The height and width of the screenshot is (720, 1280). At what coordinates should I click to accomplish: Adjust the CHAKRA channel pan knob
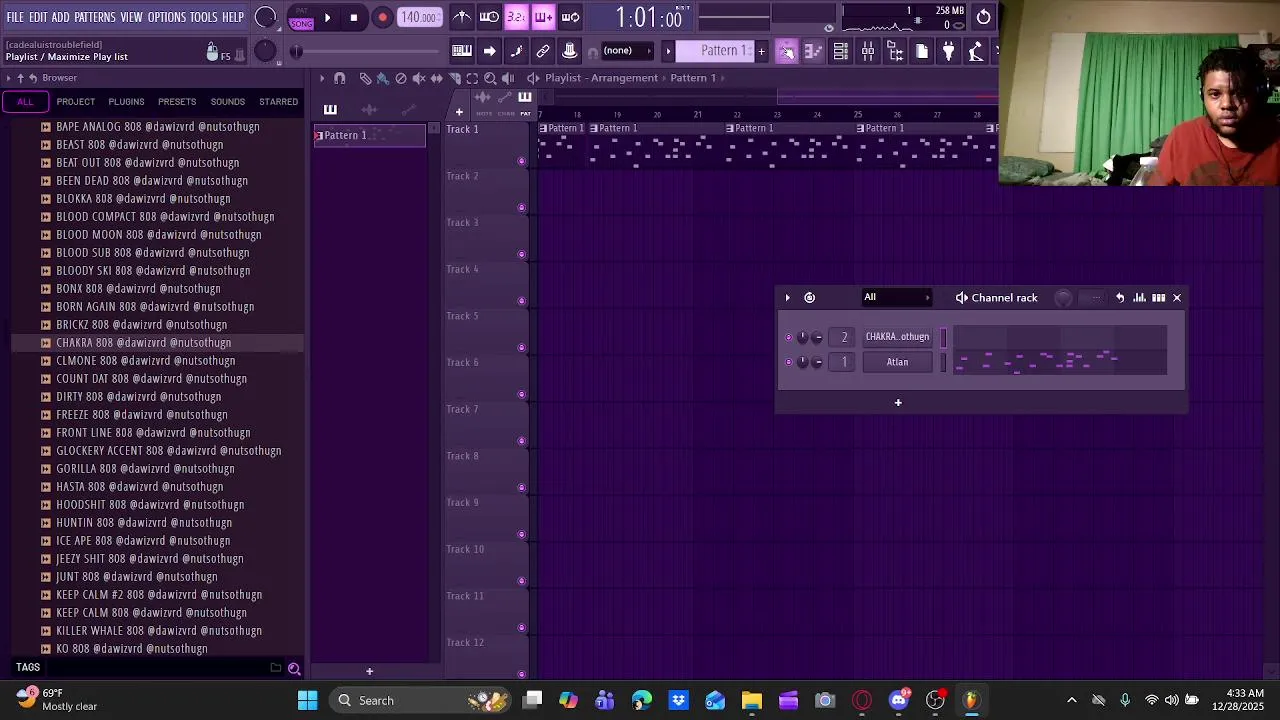[x=803, y=337]
